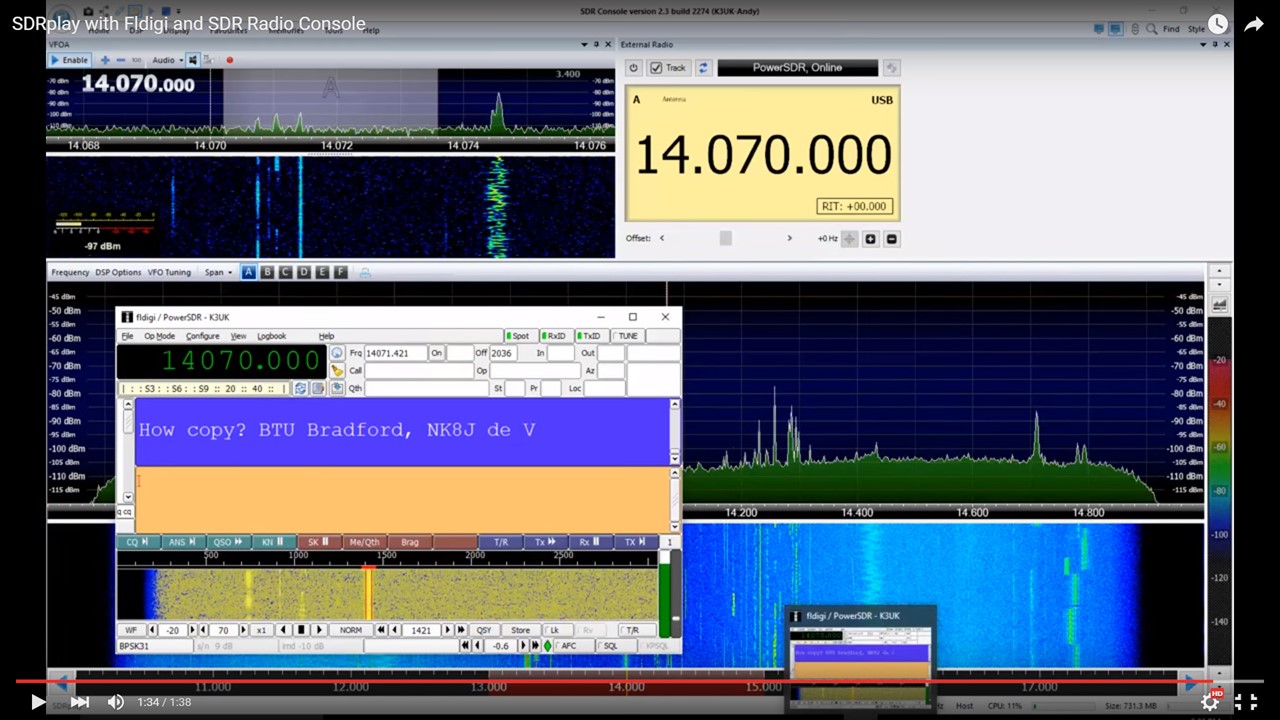Click the CQ macro button
The height and width of the screenshot is (720, 1280).
tap(139, 542)
